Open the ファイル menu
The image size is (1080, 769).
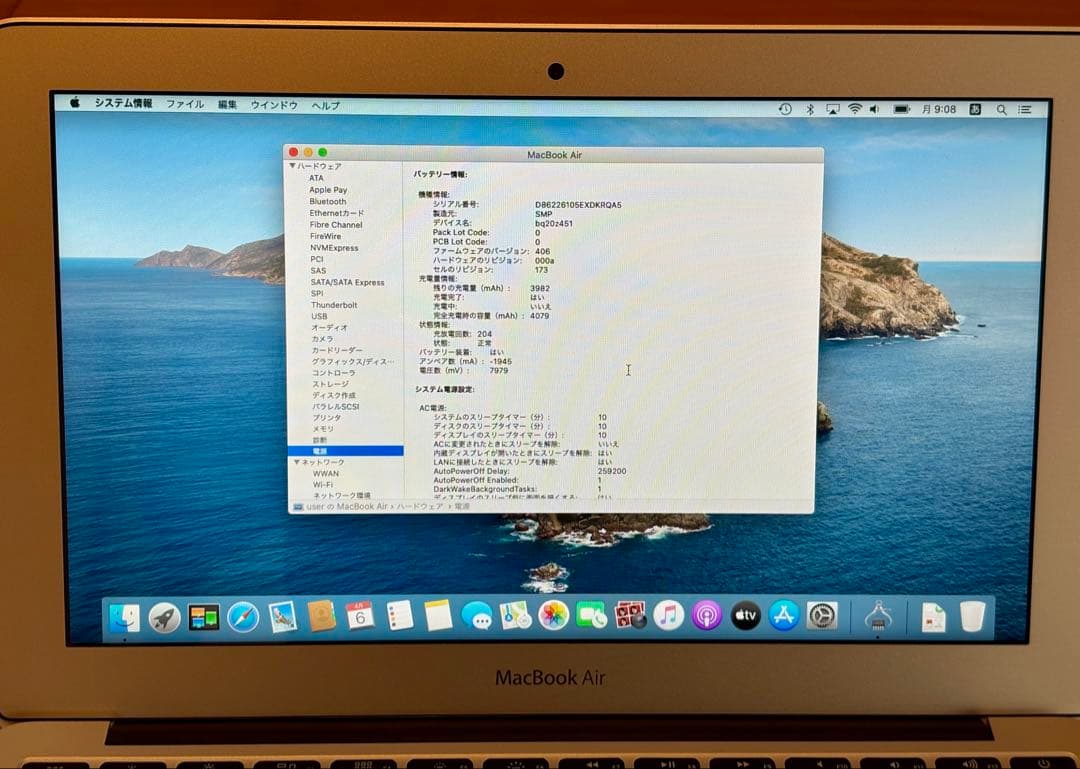pyautogui.click(x=185, y=104)
